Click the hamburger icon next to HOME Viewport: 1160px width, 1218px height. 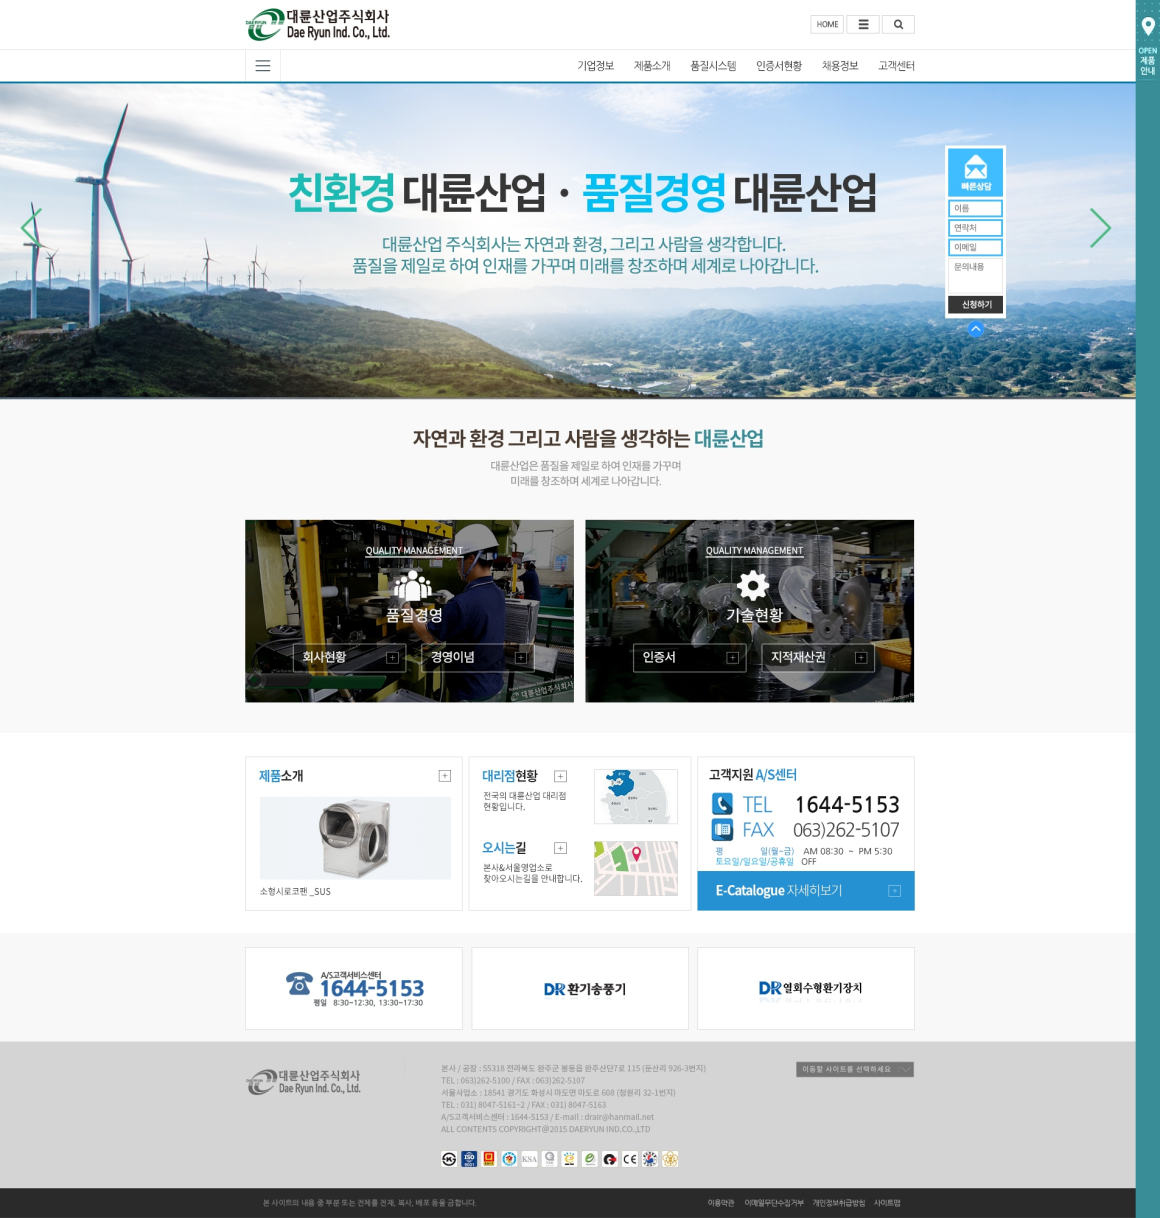pos(863,25)
